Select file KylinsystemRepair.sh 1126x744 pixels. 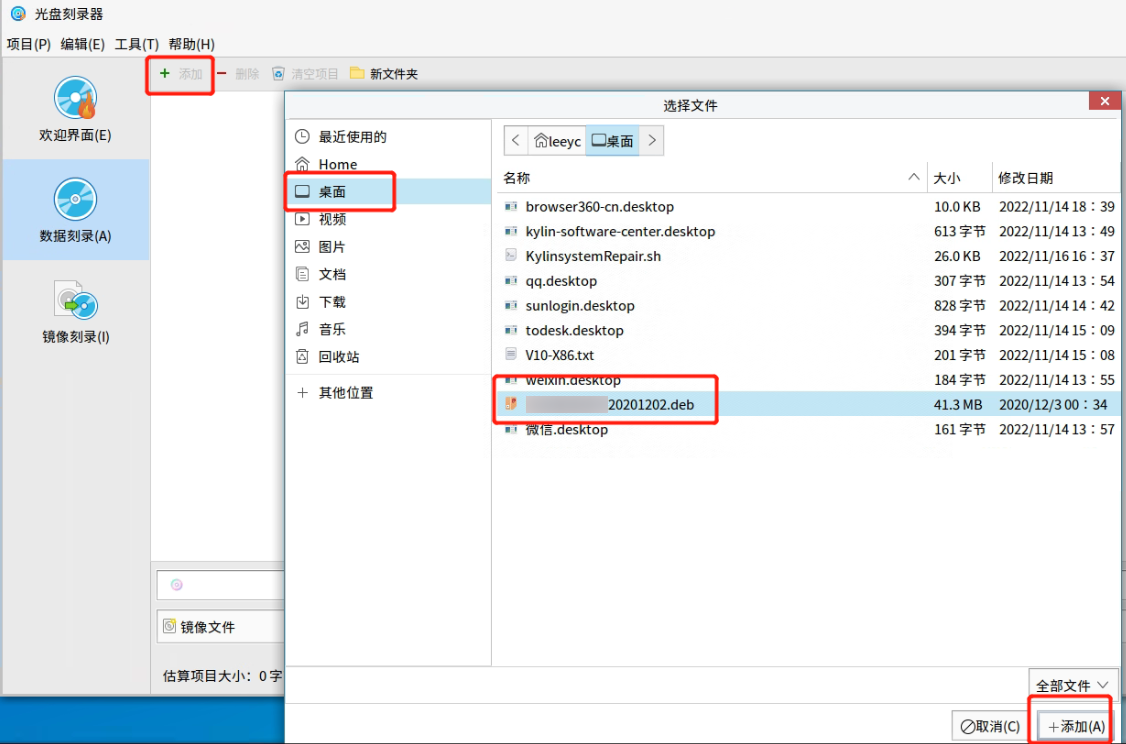point(809,256)
